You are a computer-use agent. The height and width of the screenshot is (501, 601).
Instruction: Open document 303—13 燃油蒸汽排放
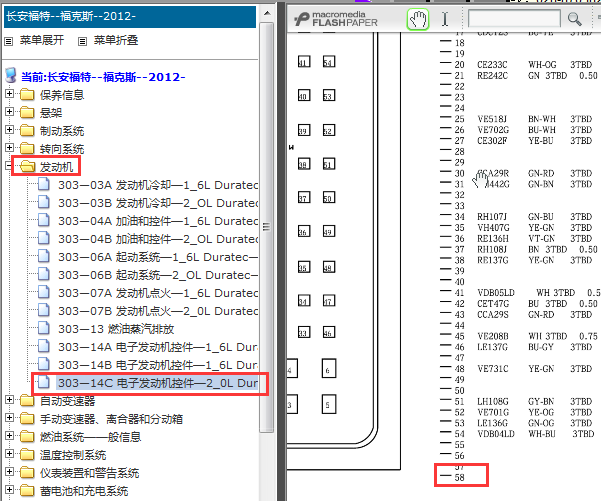116,329
